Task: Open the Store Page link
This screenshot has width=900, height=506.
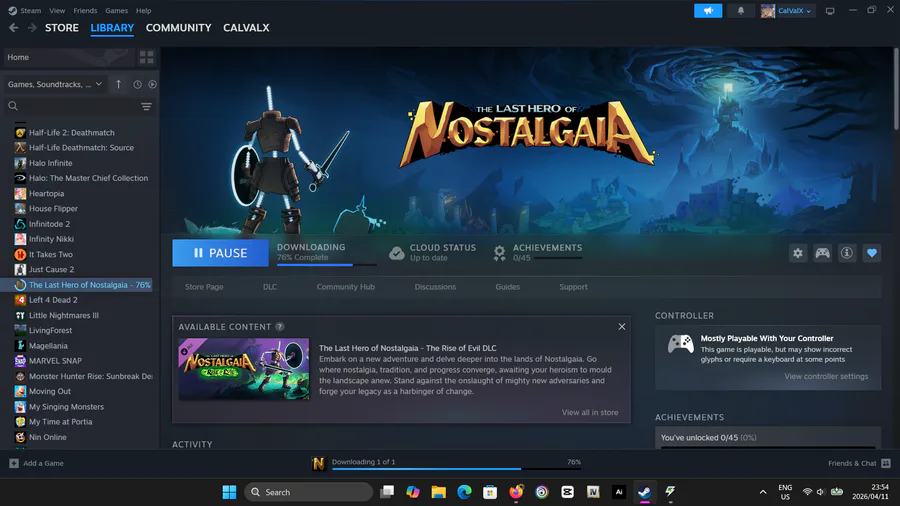Action: pyautogui.click(x=204, y=287)
